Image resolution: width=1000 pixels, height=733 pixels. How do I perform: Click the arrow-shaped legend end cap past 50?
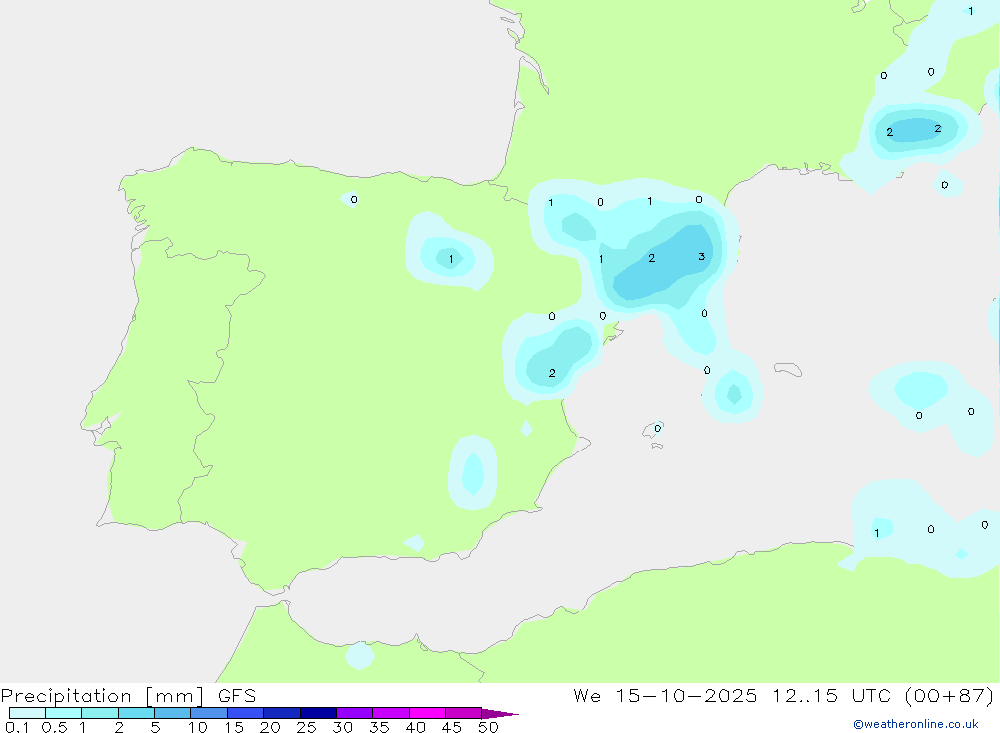point(499,714)
